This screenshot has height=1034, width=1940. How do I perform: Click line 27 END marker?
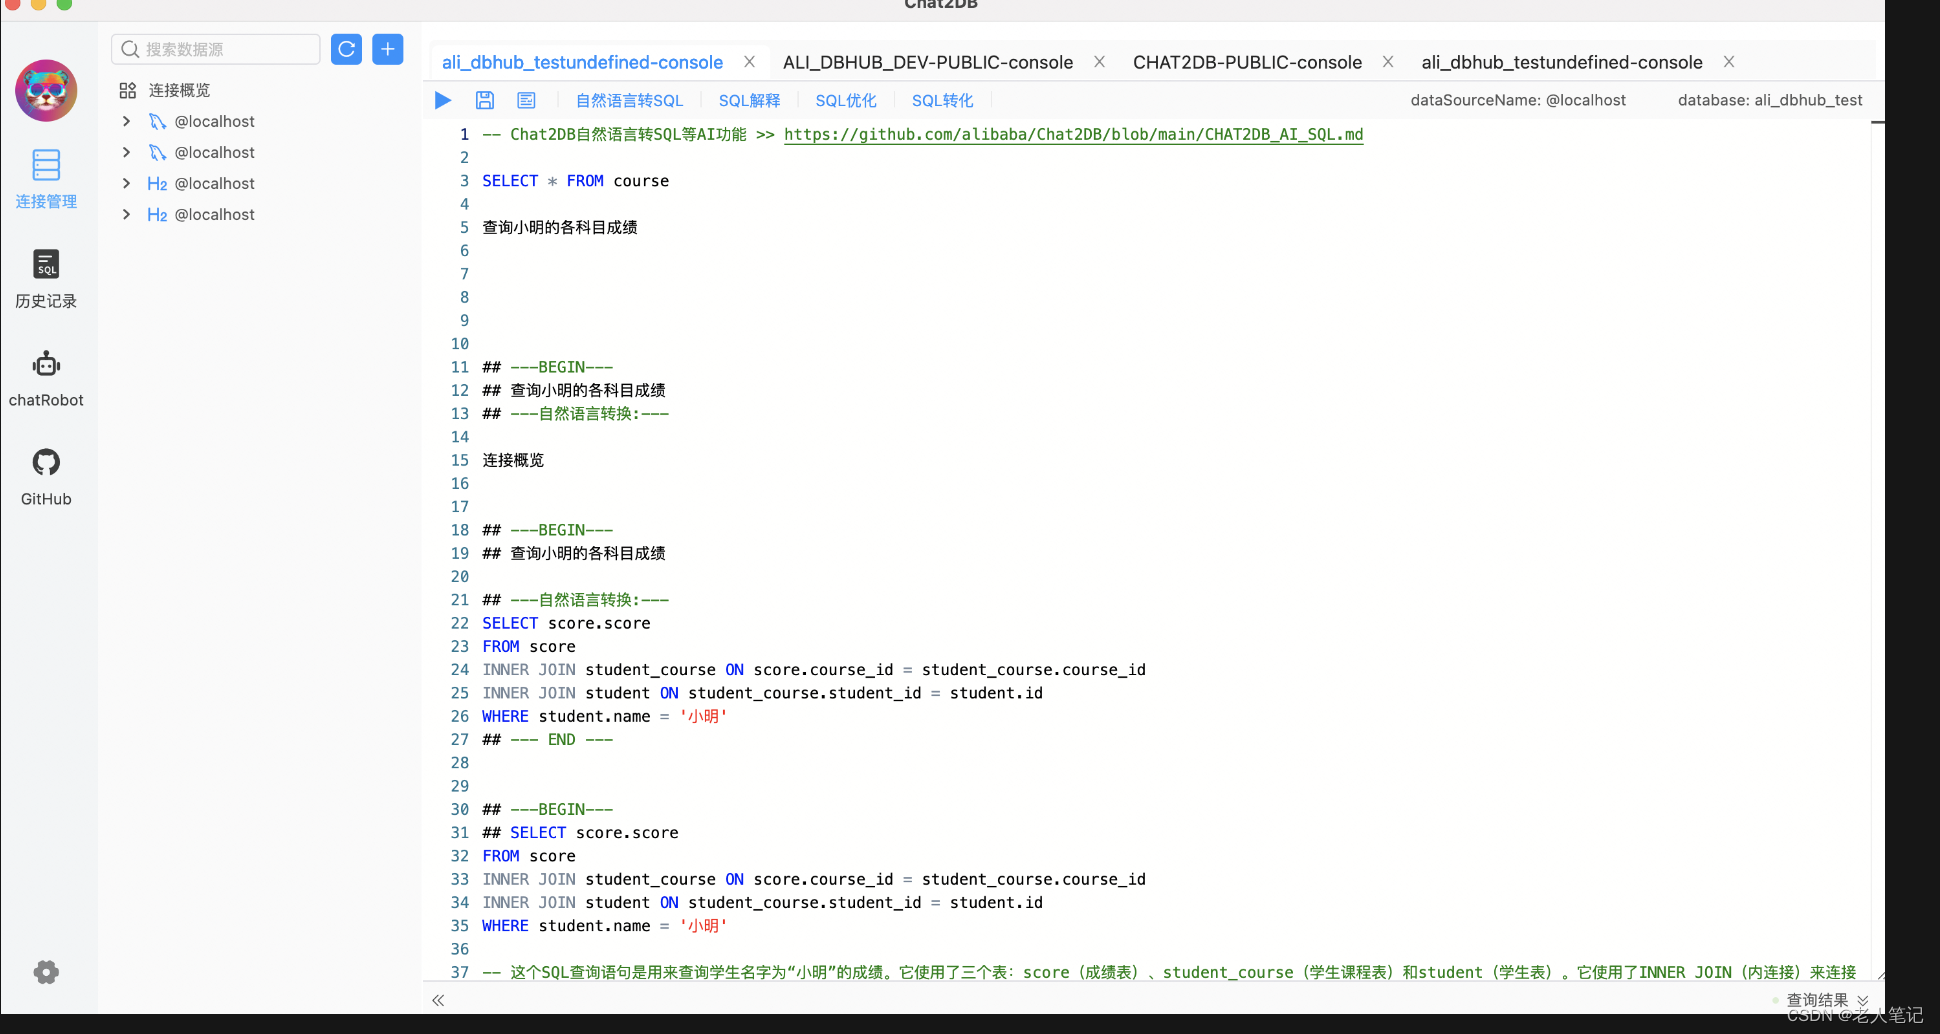pos(547,739)
